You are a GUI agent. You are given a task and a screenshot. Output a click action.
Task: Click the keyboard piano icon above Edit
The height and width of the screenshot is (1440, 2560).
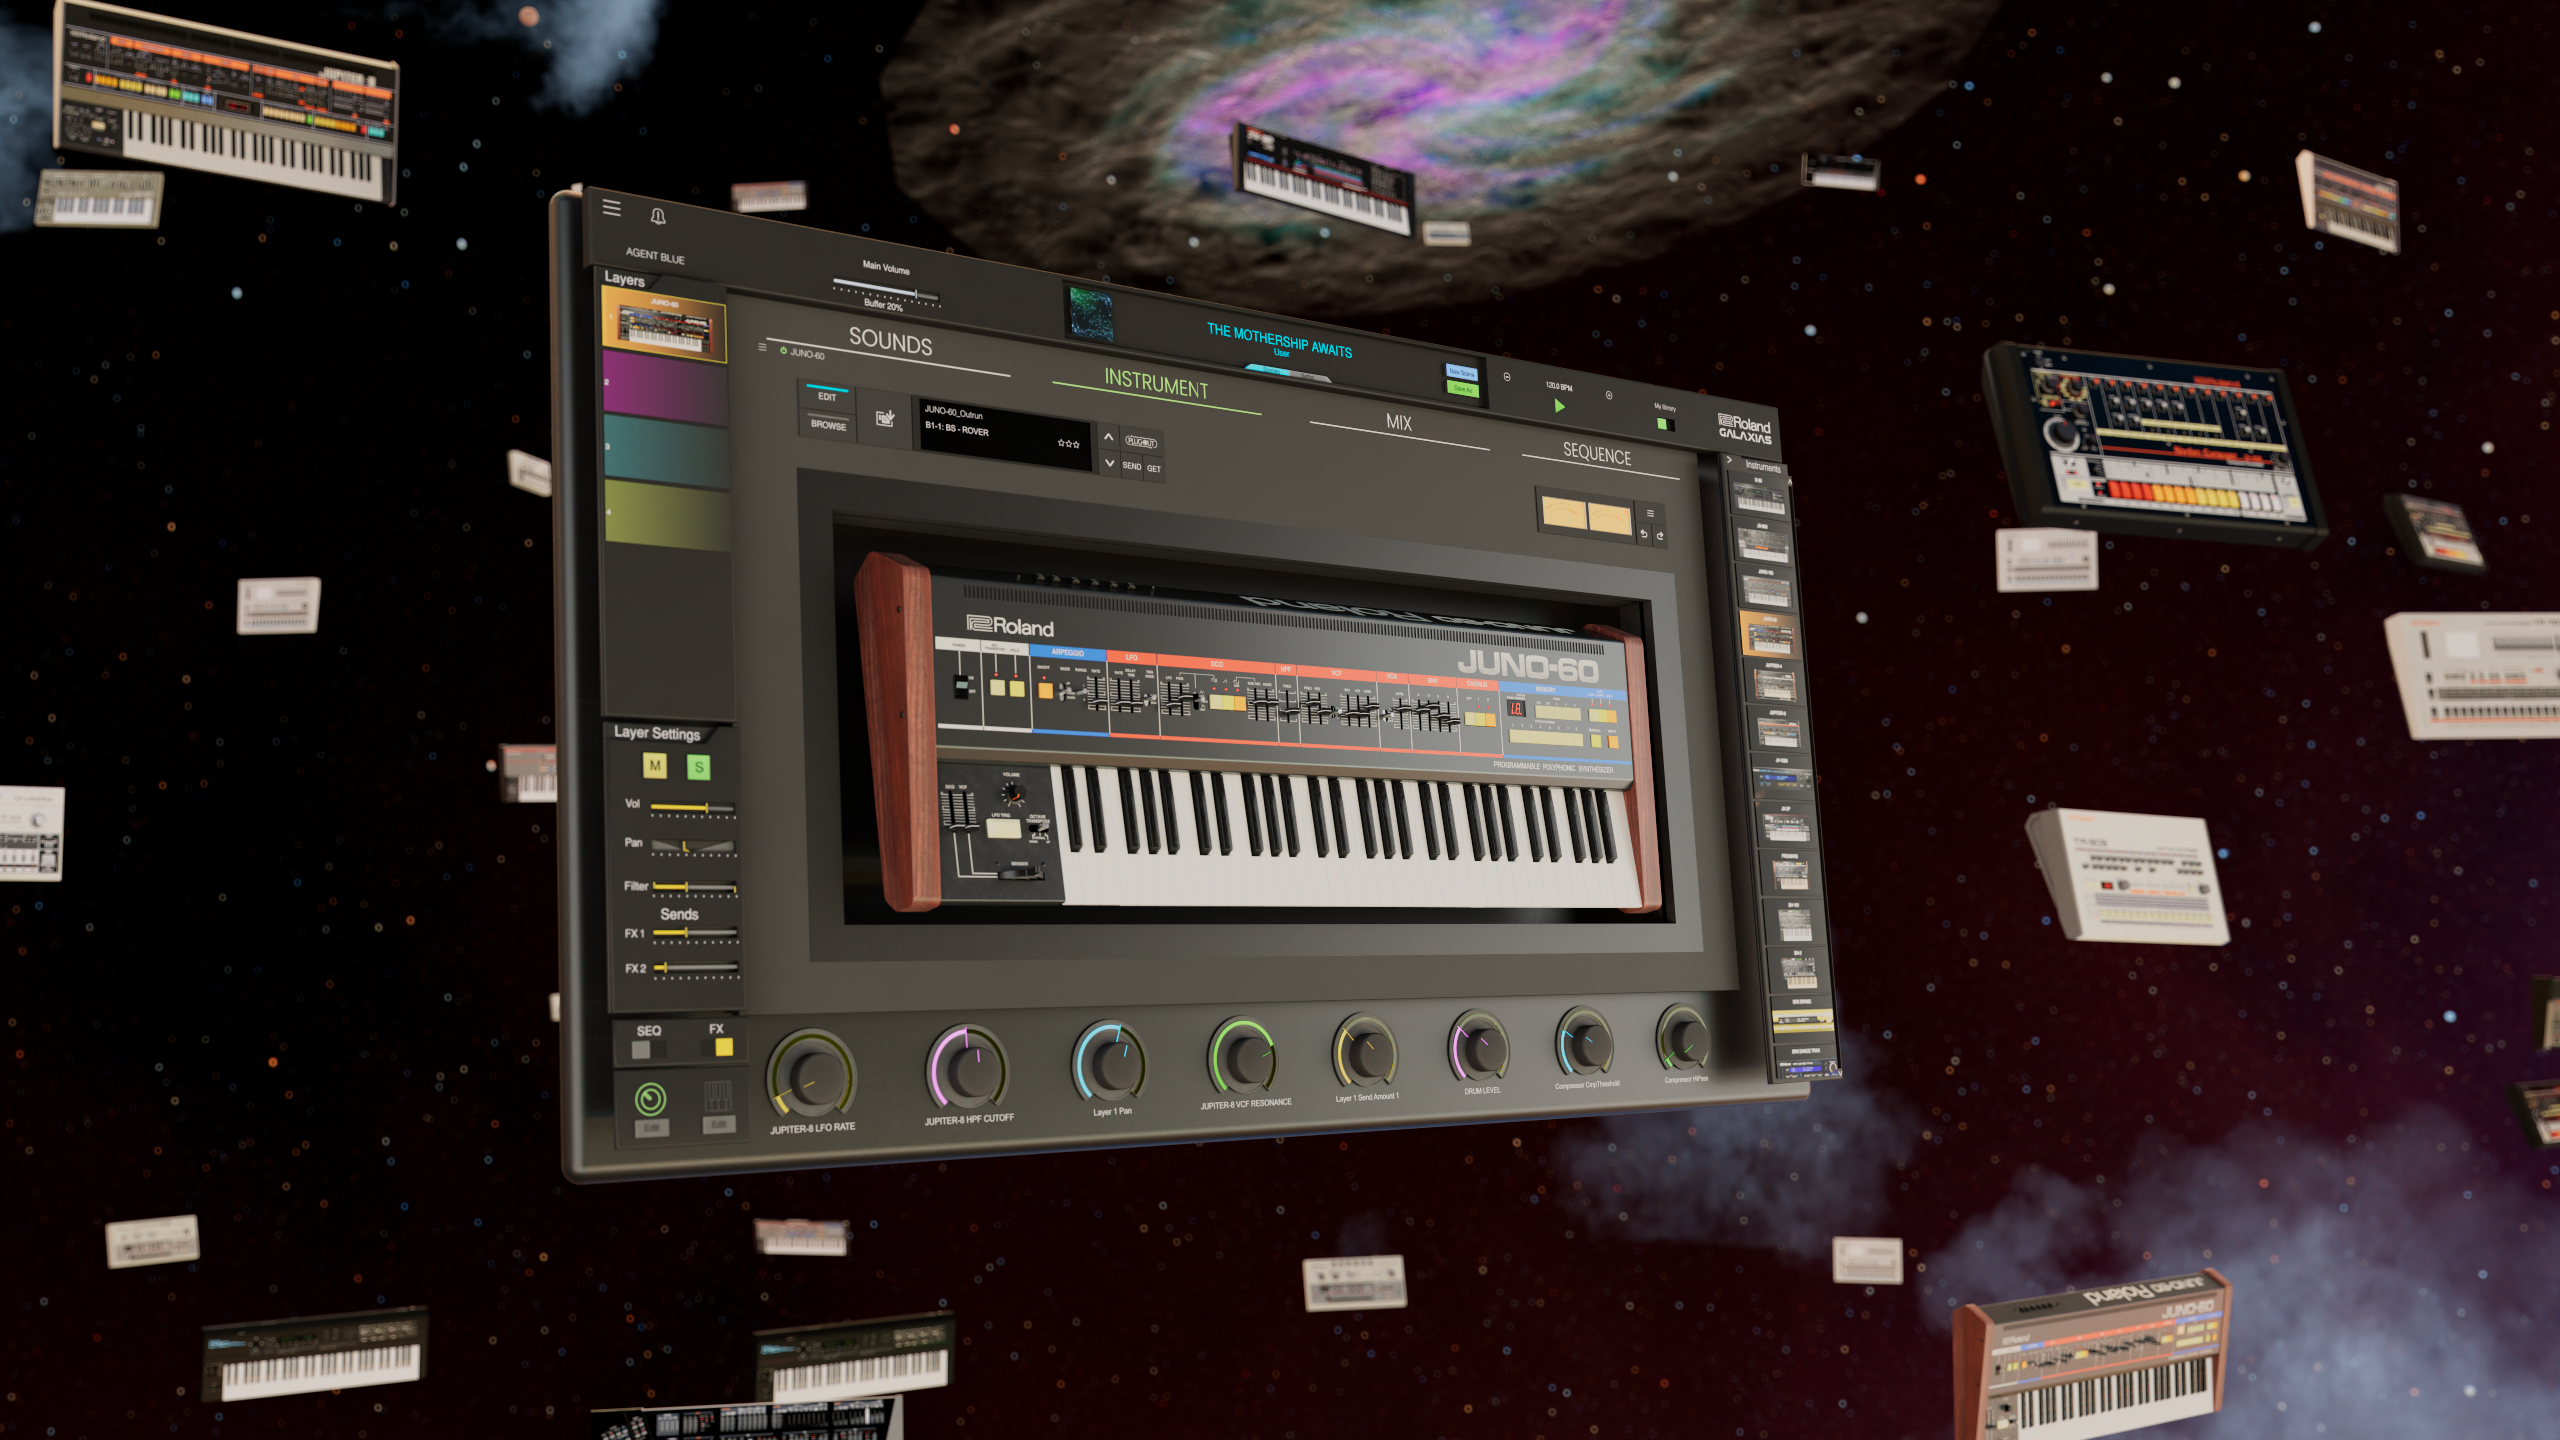coord(717,1096)
